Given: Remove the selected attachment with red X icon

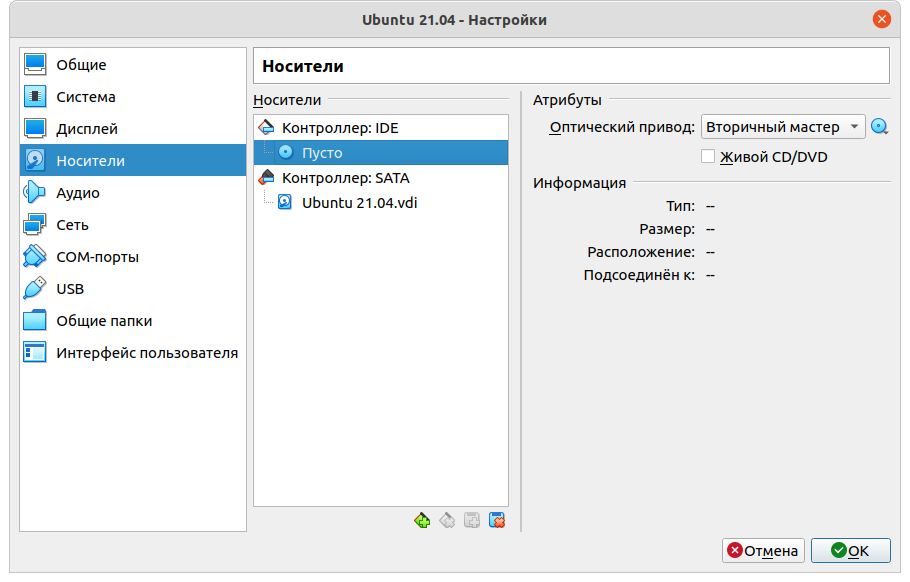Looking at the screenshot, I should 497,520.
